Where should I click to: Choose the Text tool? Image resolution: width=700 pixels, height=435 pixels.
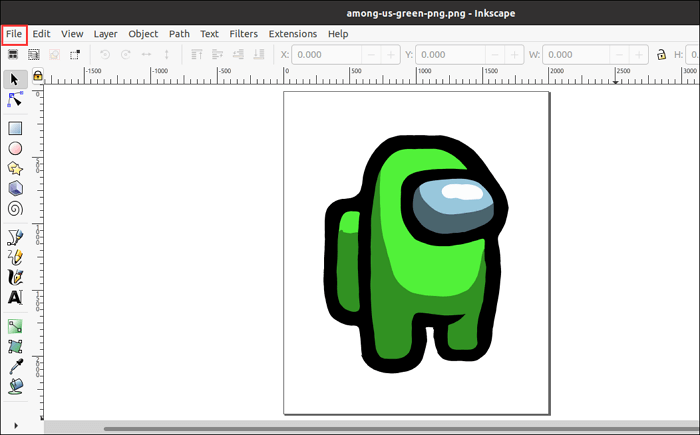pyautogui.click(x=15, y=297)
